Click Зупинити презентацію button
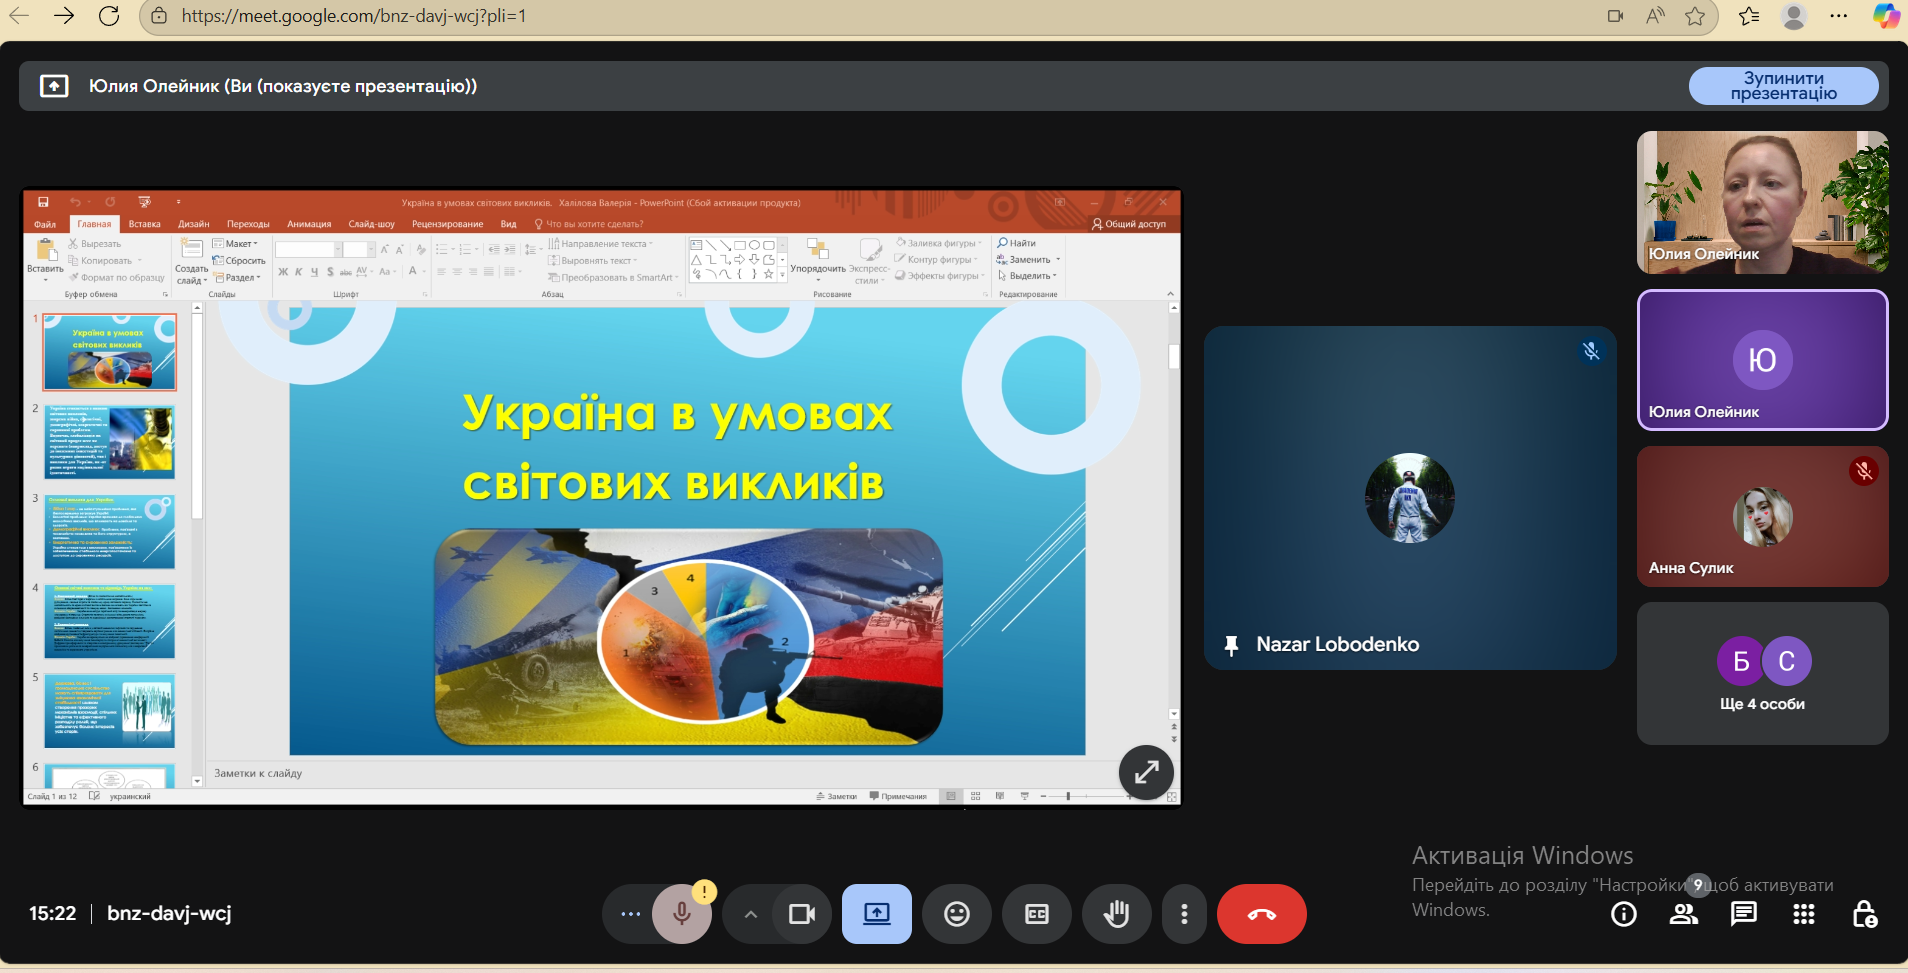The width and height of the screenshot is (1908, 973). click(x=1783, y=86)
